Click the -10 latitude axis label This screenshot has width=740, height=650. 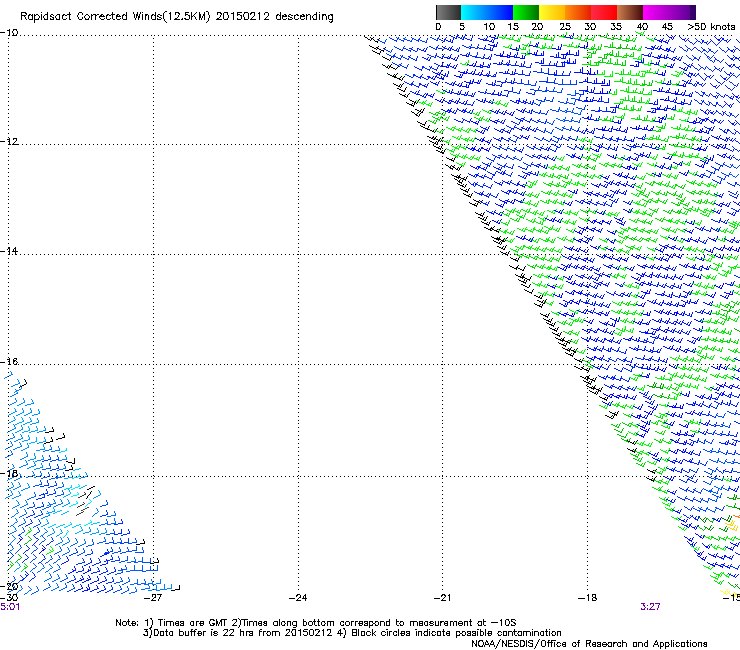pyautogui.click(x=9, y=33)
